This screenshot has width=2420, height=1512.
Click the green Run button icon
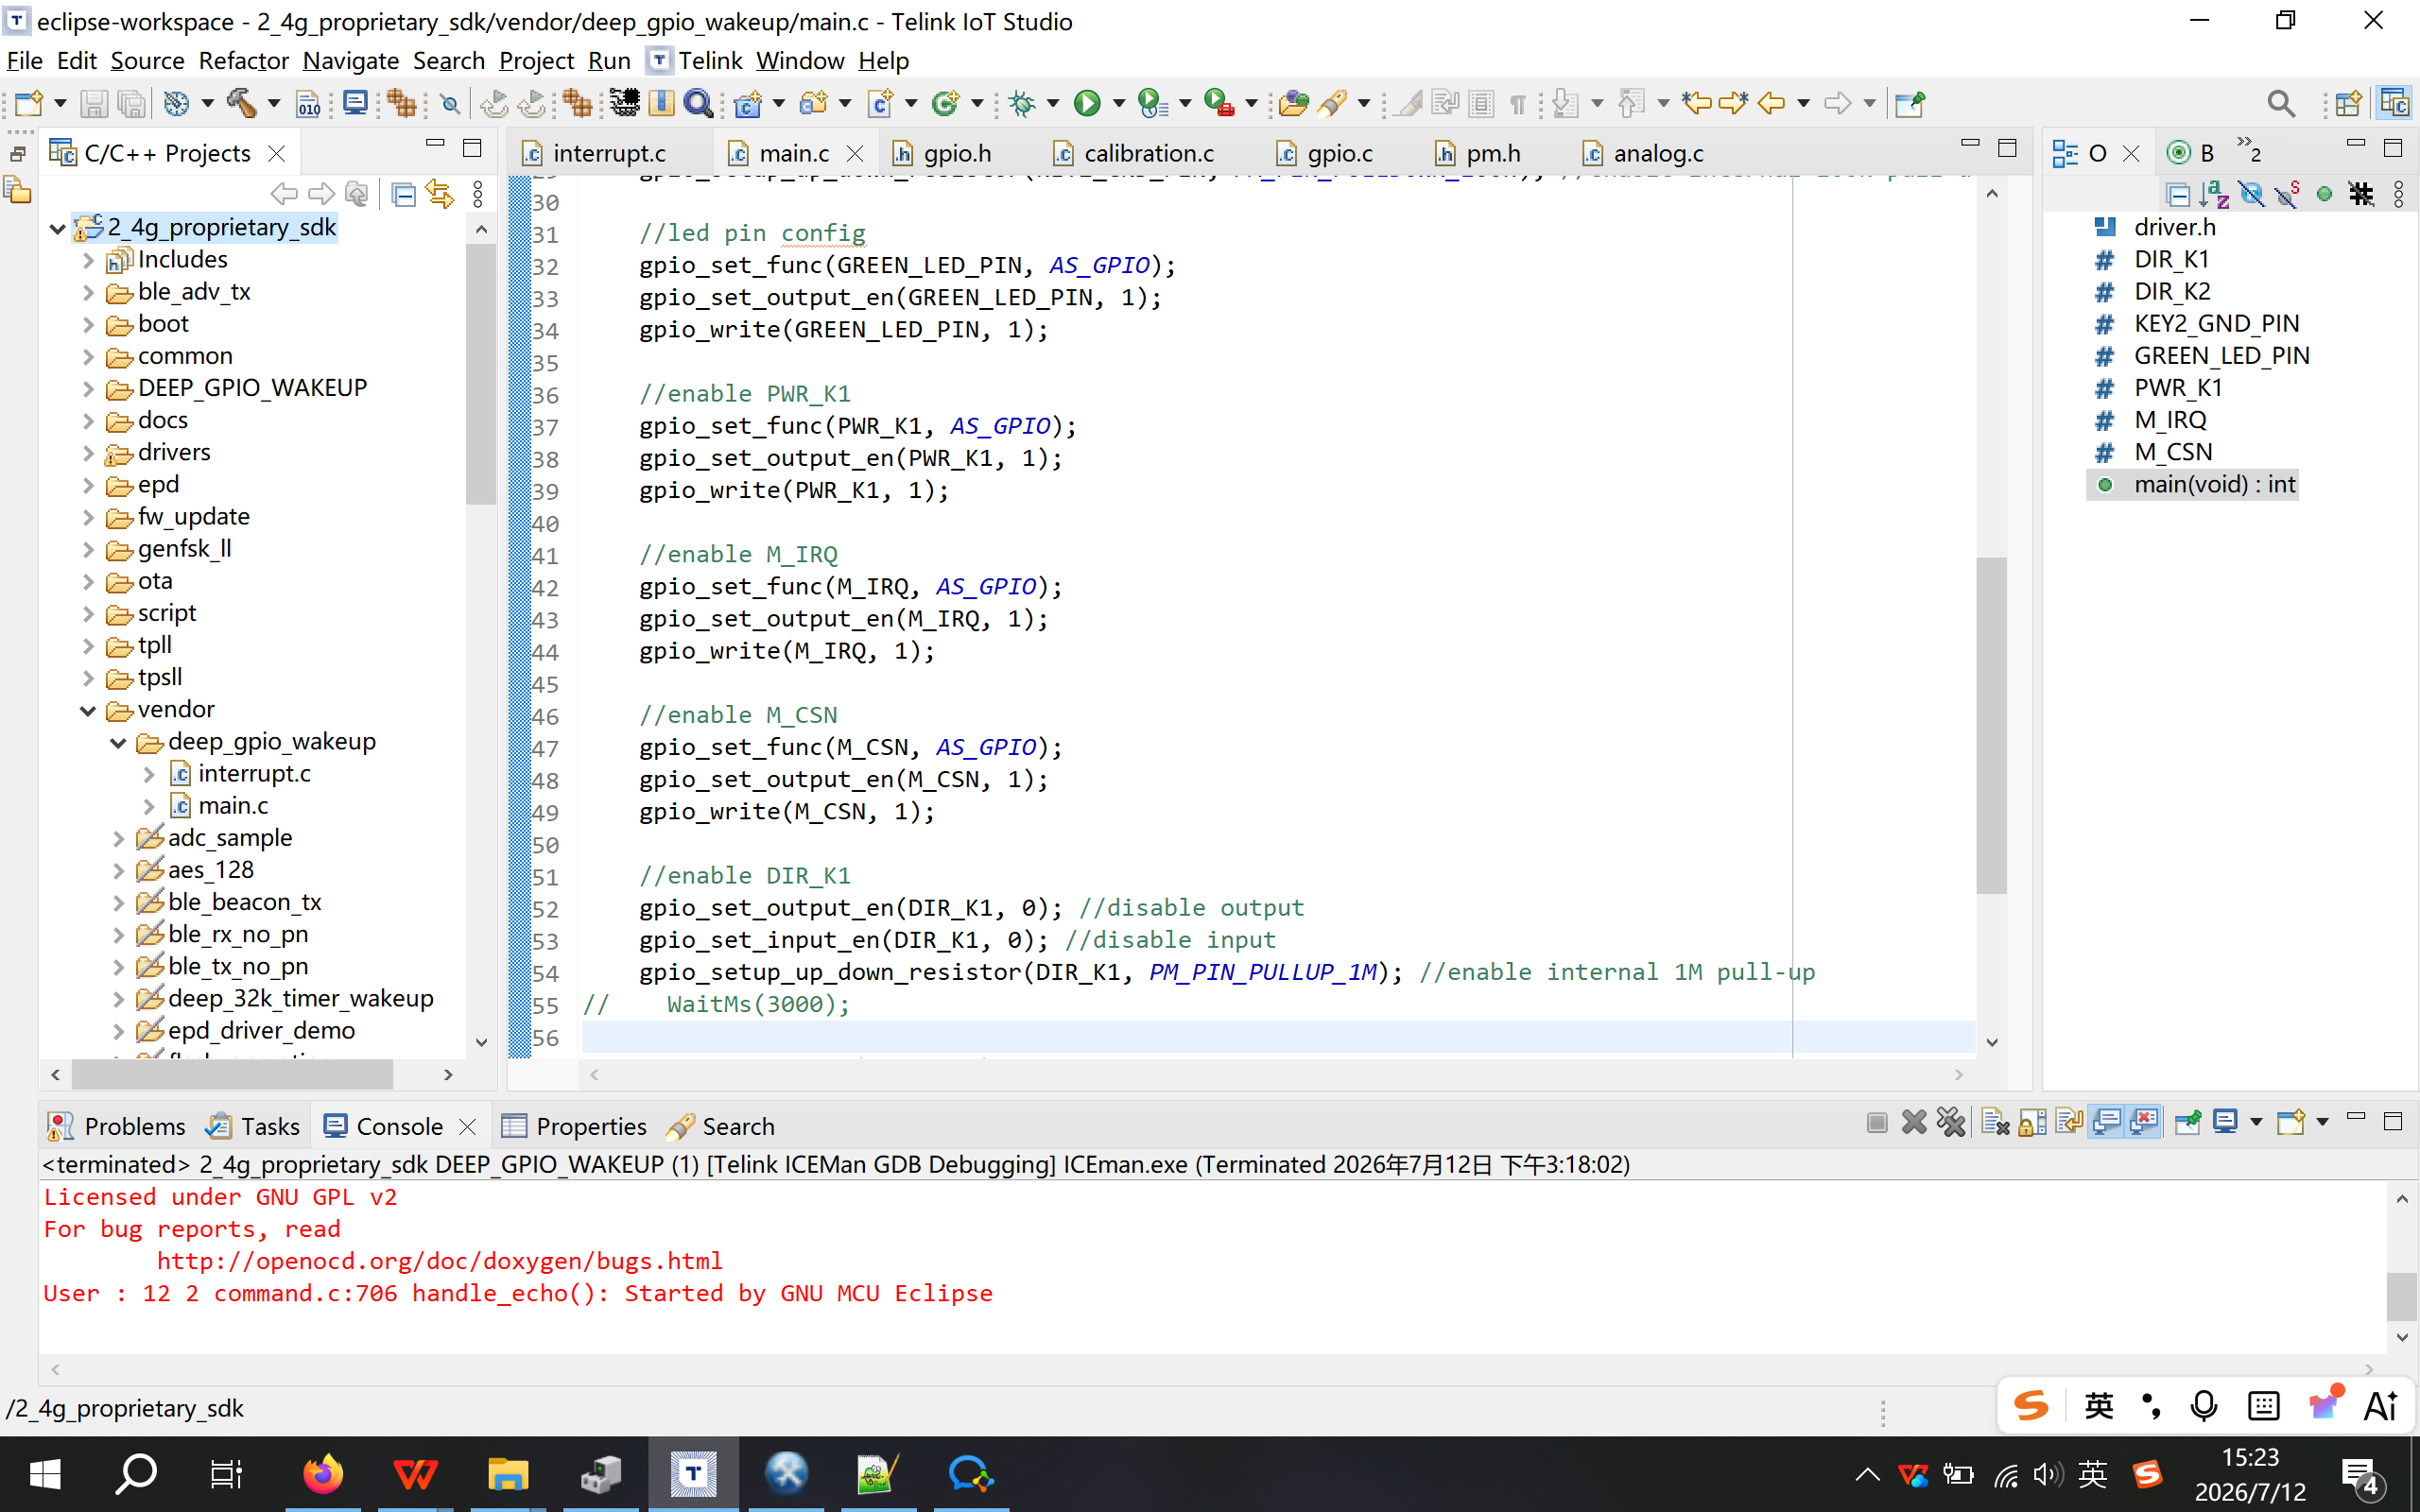[1087, 103]
